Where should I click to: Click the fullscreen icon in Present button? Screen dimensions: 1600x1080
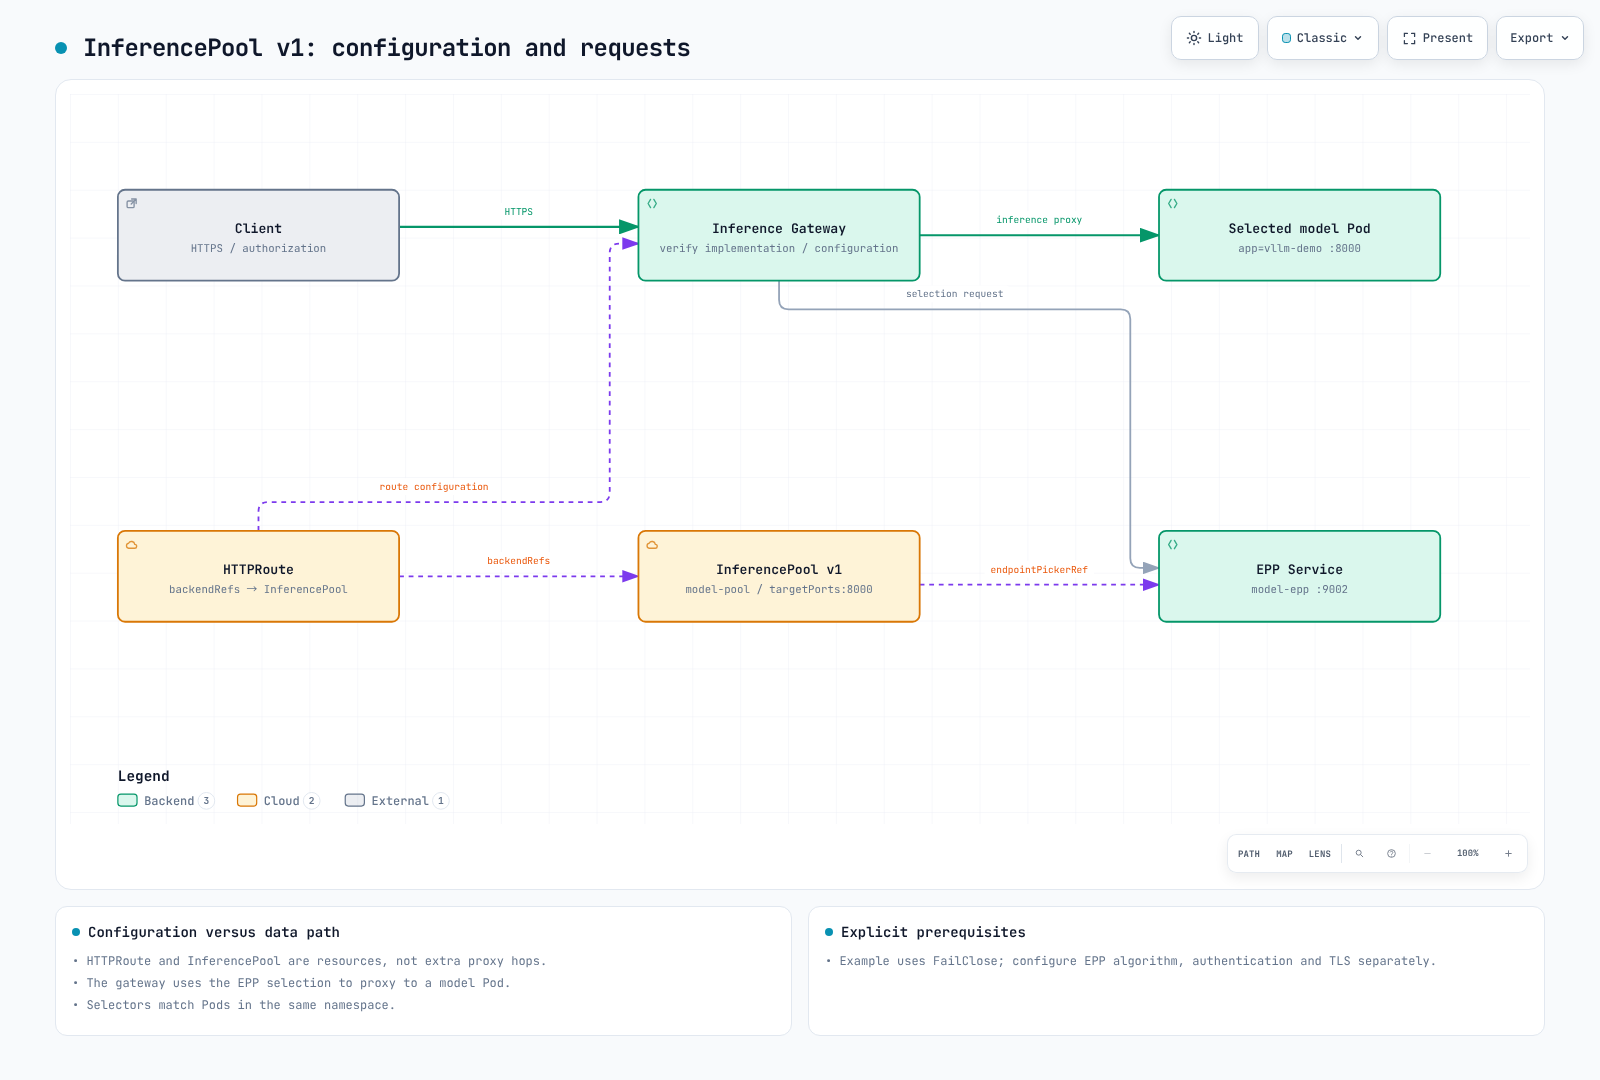[x=1409, y=38]
